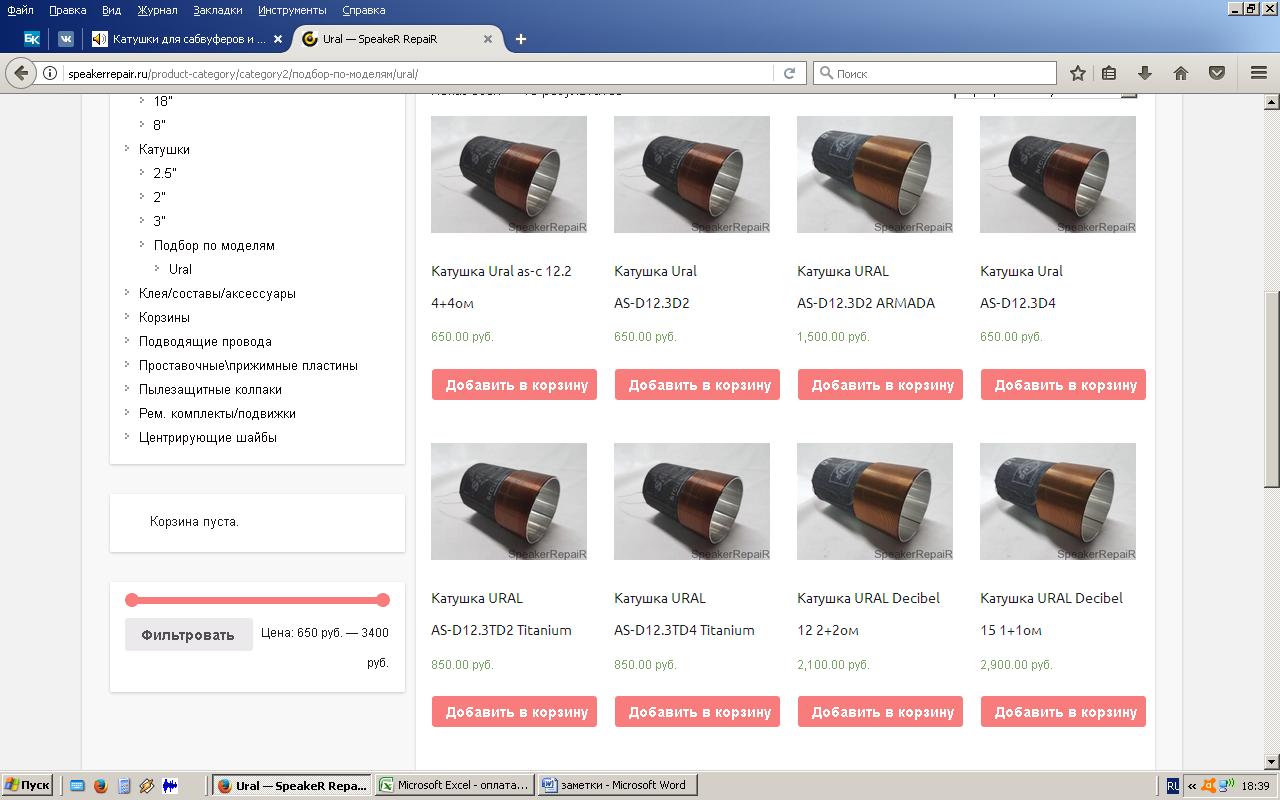Open the 3" coil subcategory

click(x=160, y=221)
